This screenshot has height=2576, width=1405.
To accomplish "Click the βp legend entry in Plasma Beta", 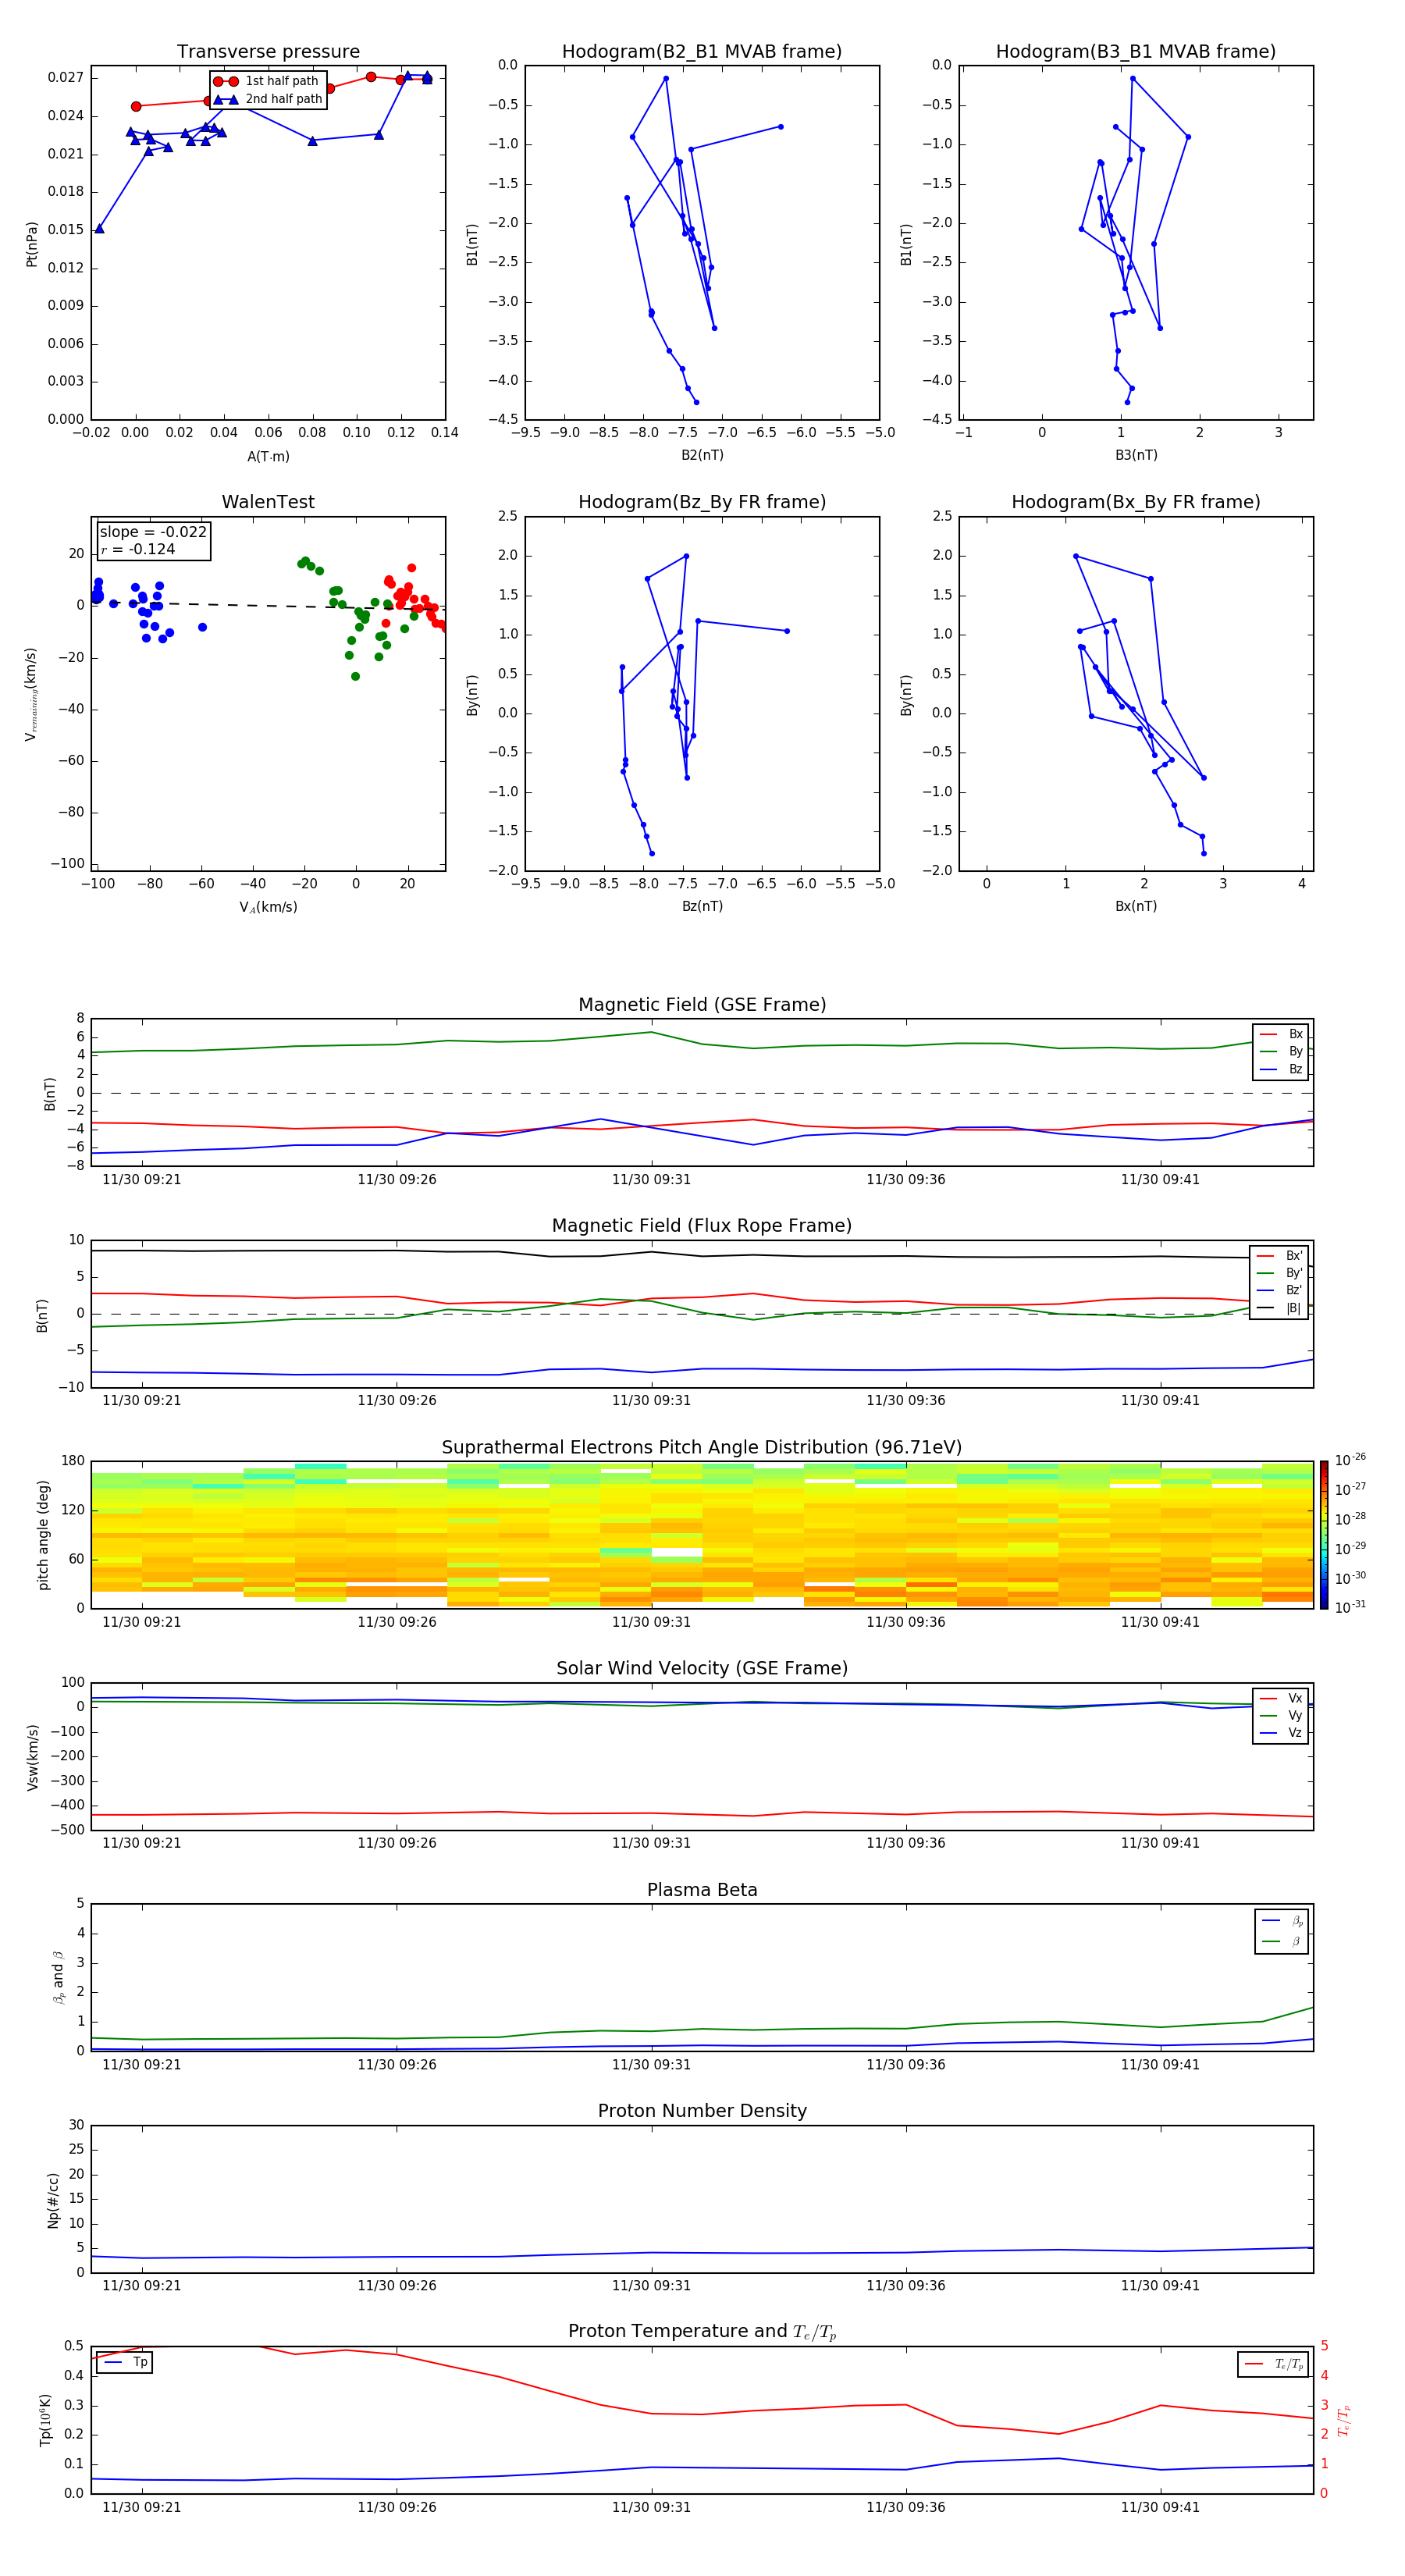I will (1282, 1921).
